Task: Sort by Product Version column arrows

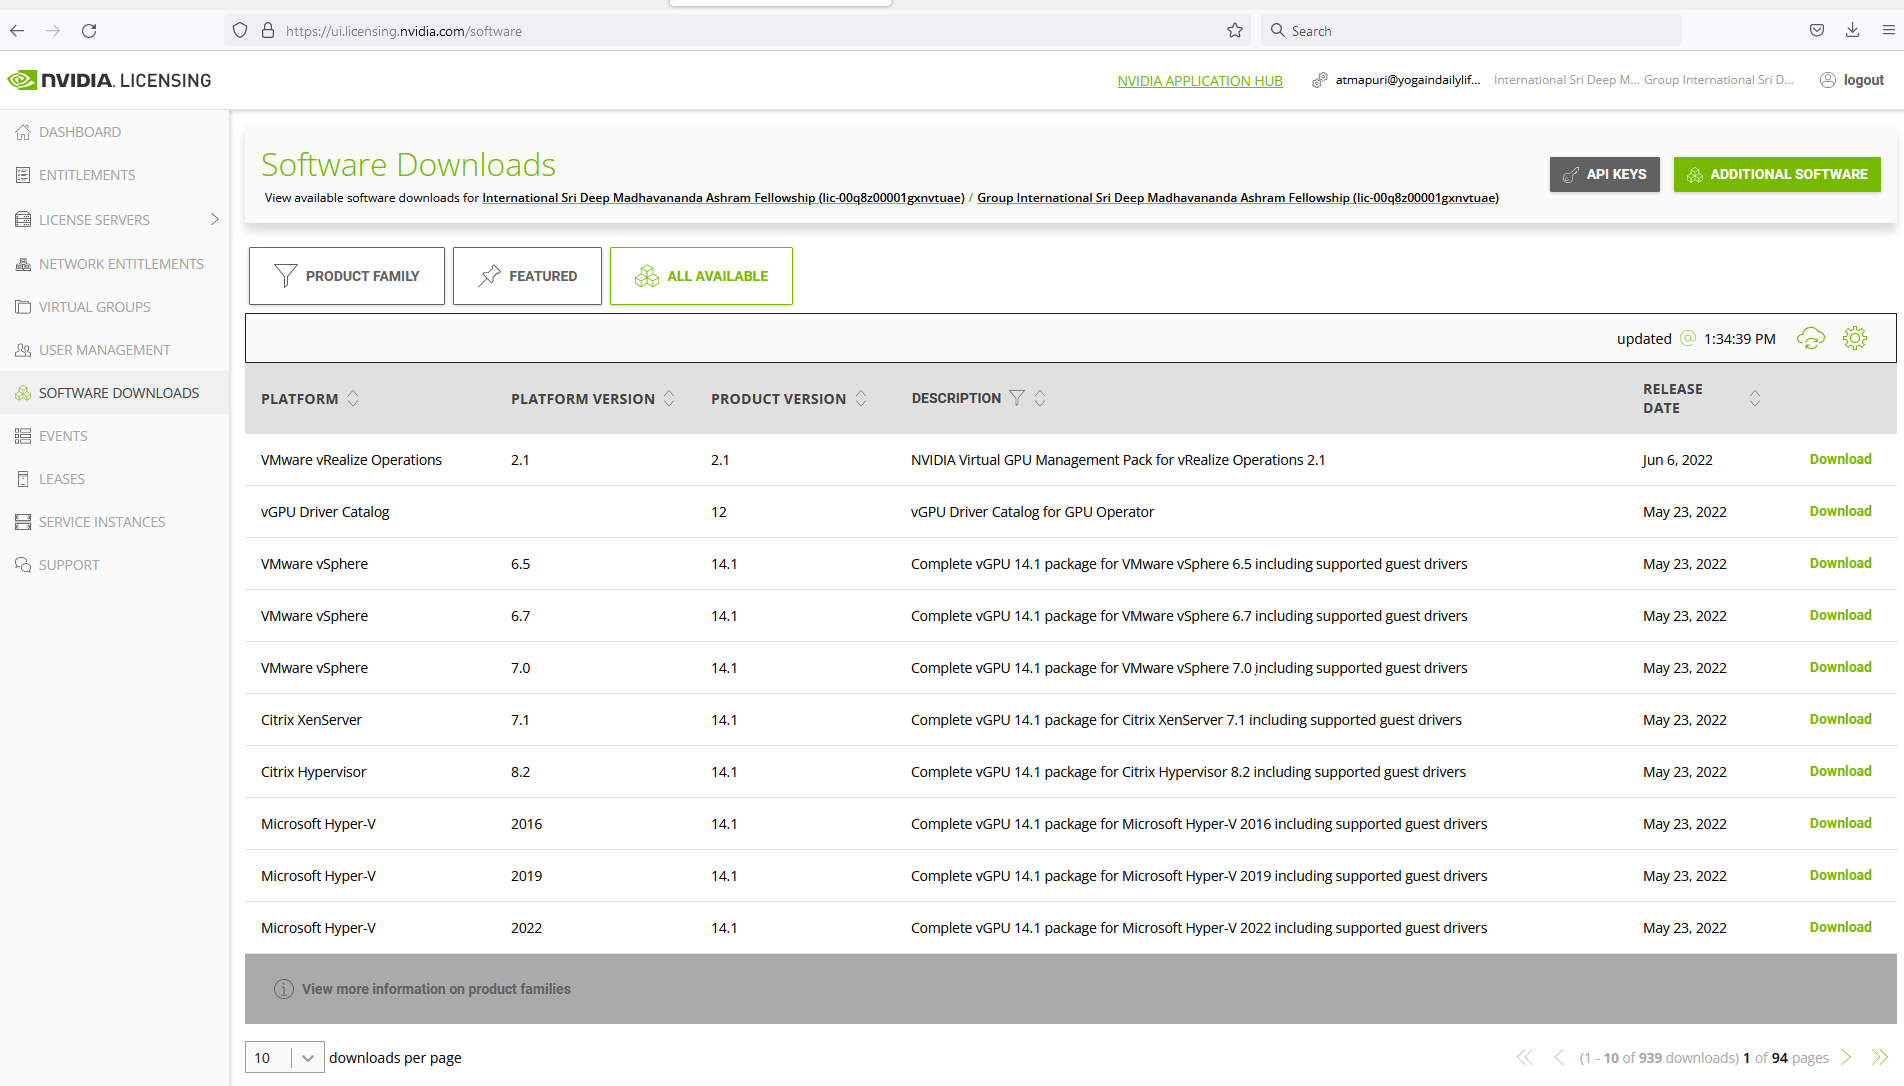Action: pos(861,398)
